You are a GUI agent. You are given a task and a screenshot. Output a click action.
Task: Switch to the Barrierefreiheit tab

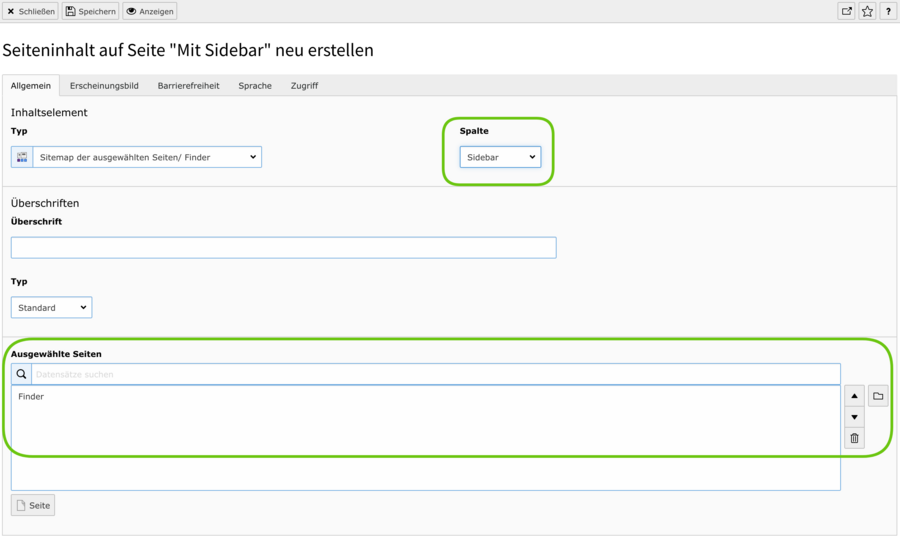click(x=188, y=86)
